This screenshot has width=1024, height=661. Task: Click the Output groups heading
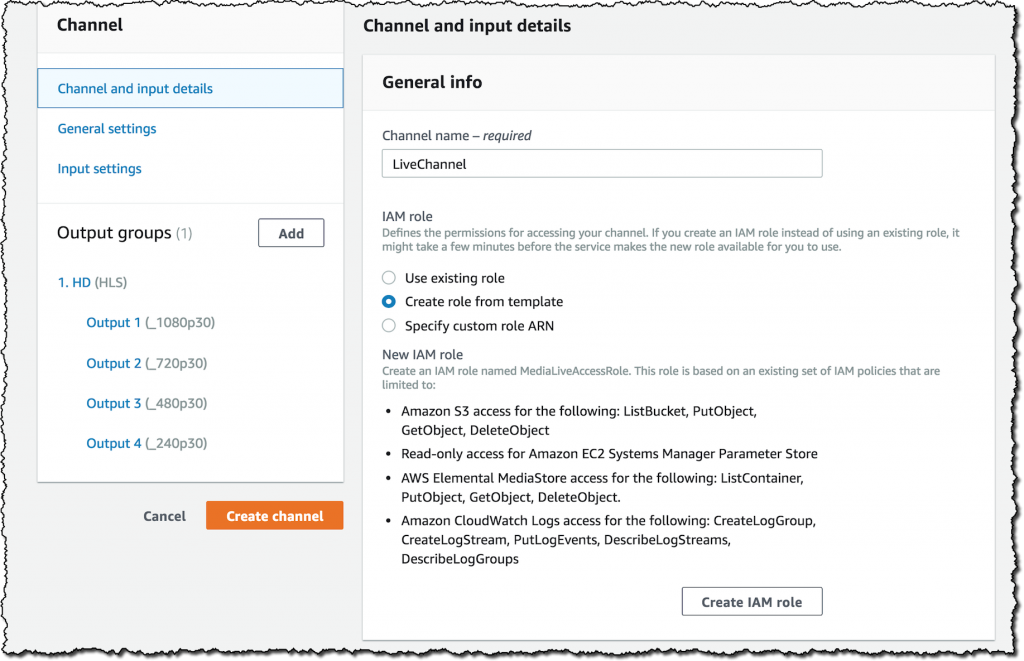(114, 233)
